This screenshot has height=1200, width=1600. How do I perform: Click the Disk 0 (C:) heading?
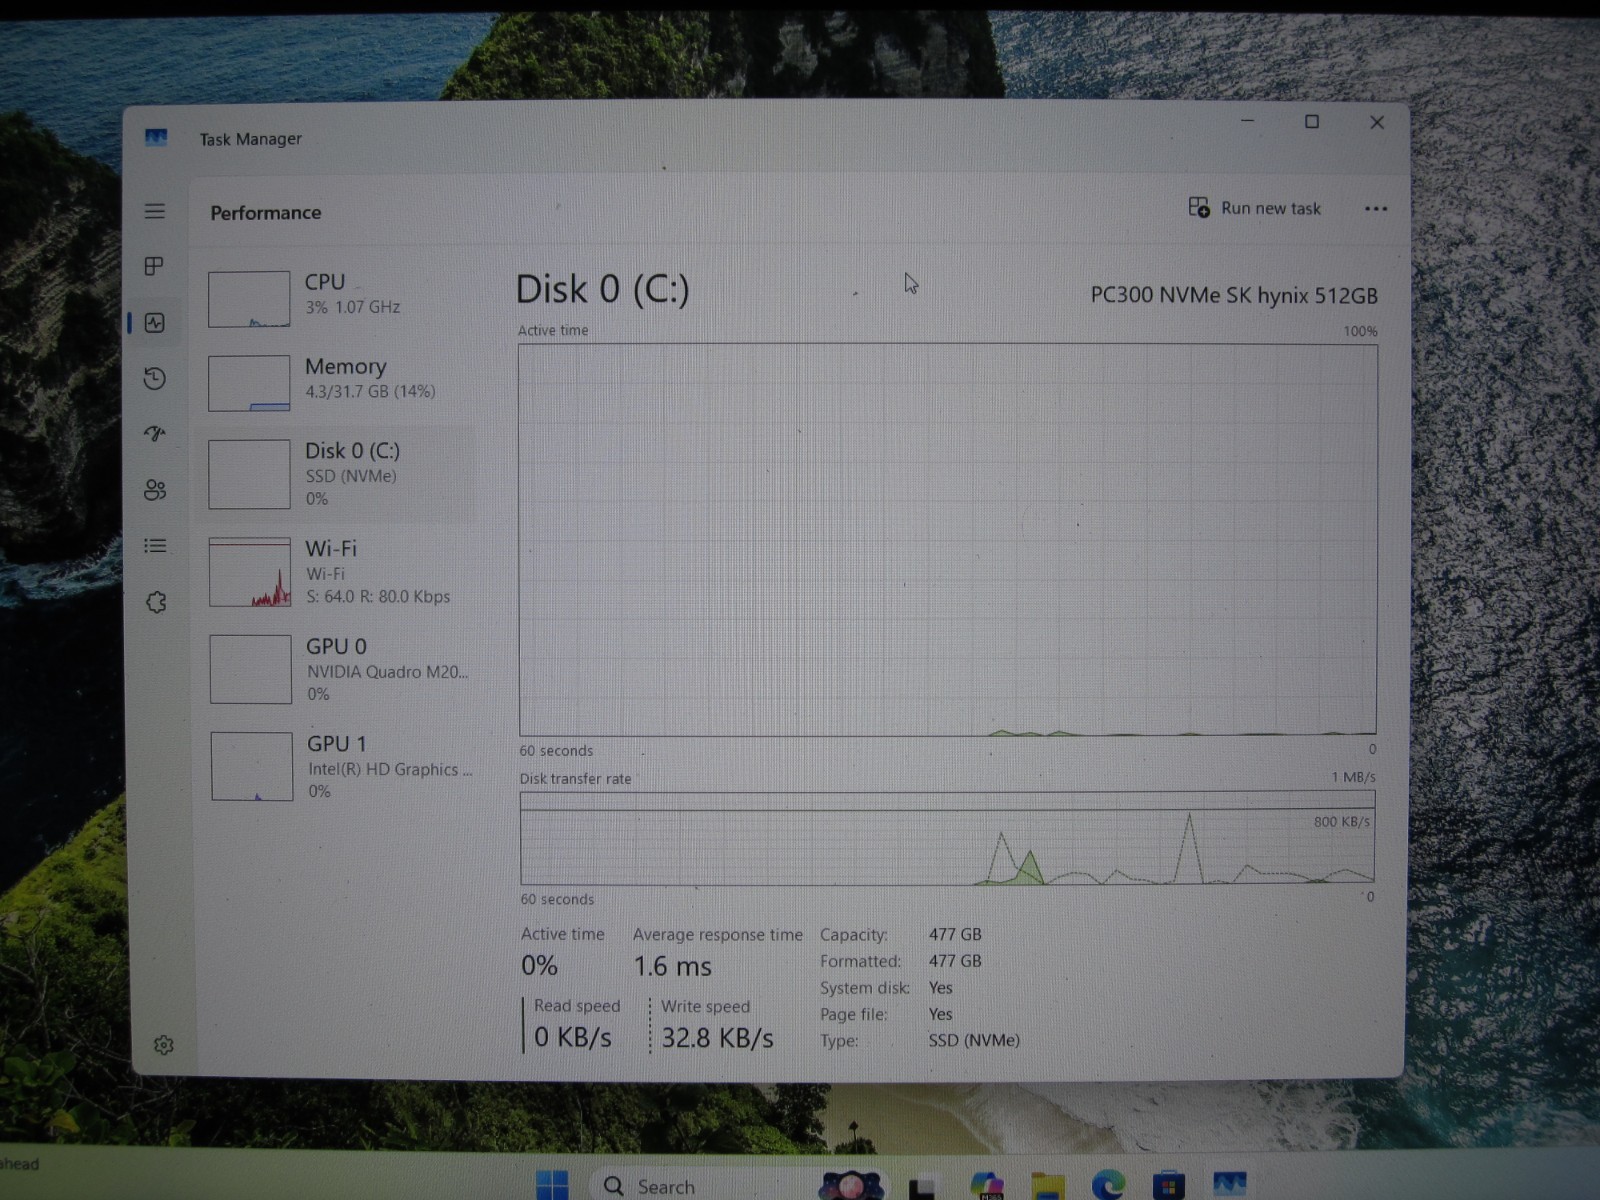coord(602,290)
